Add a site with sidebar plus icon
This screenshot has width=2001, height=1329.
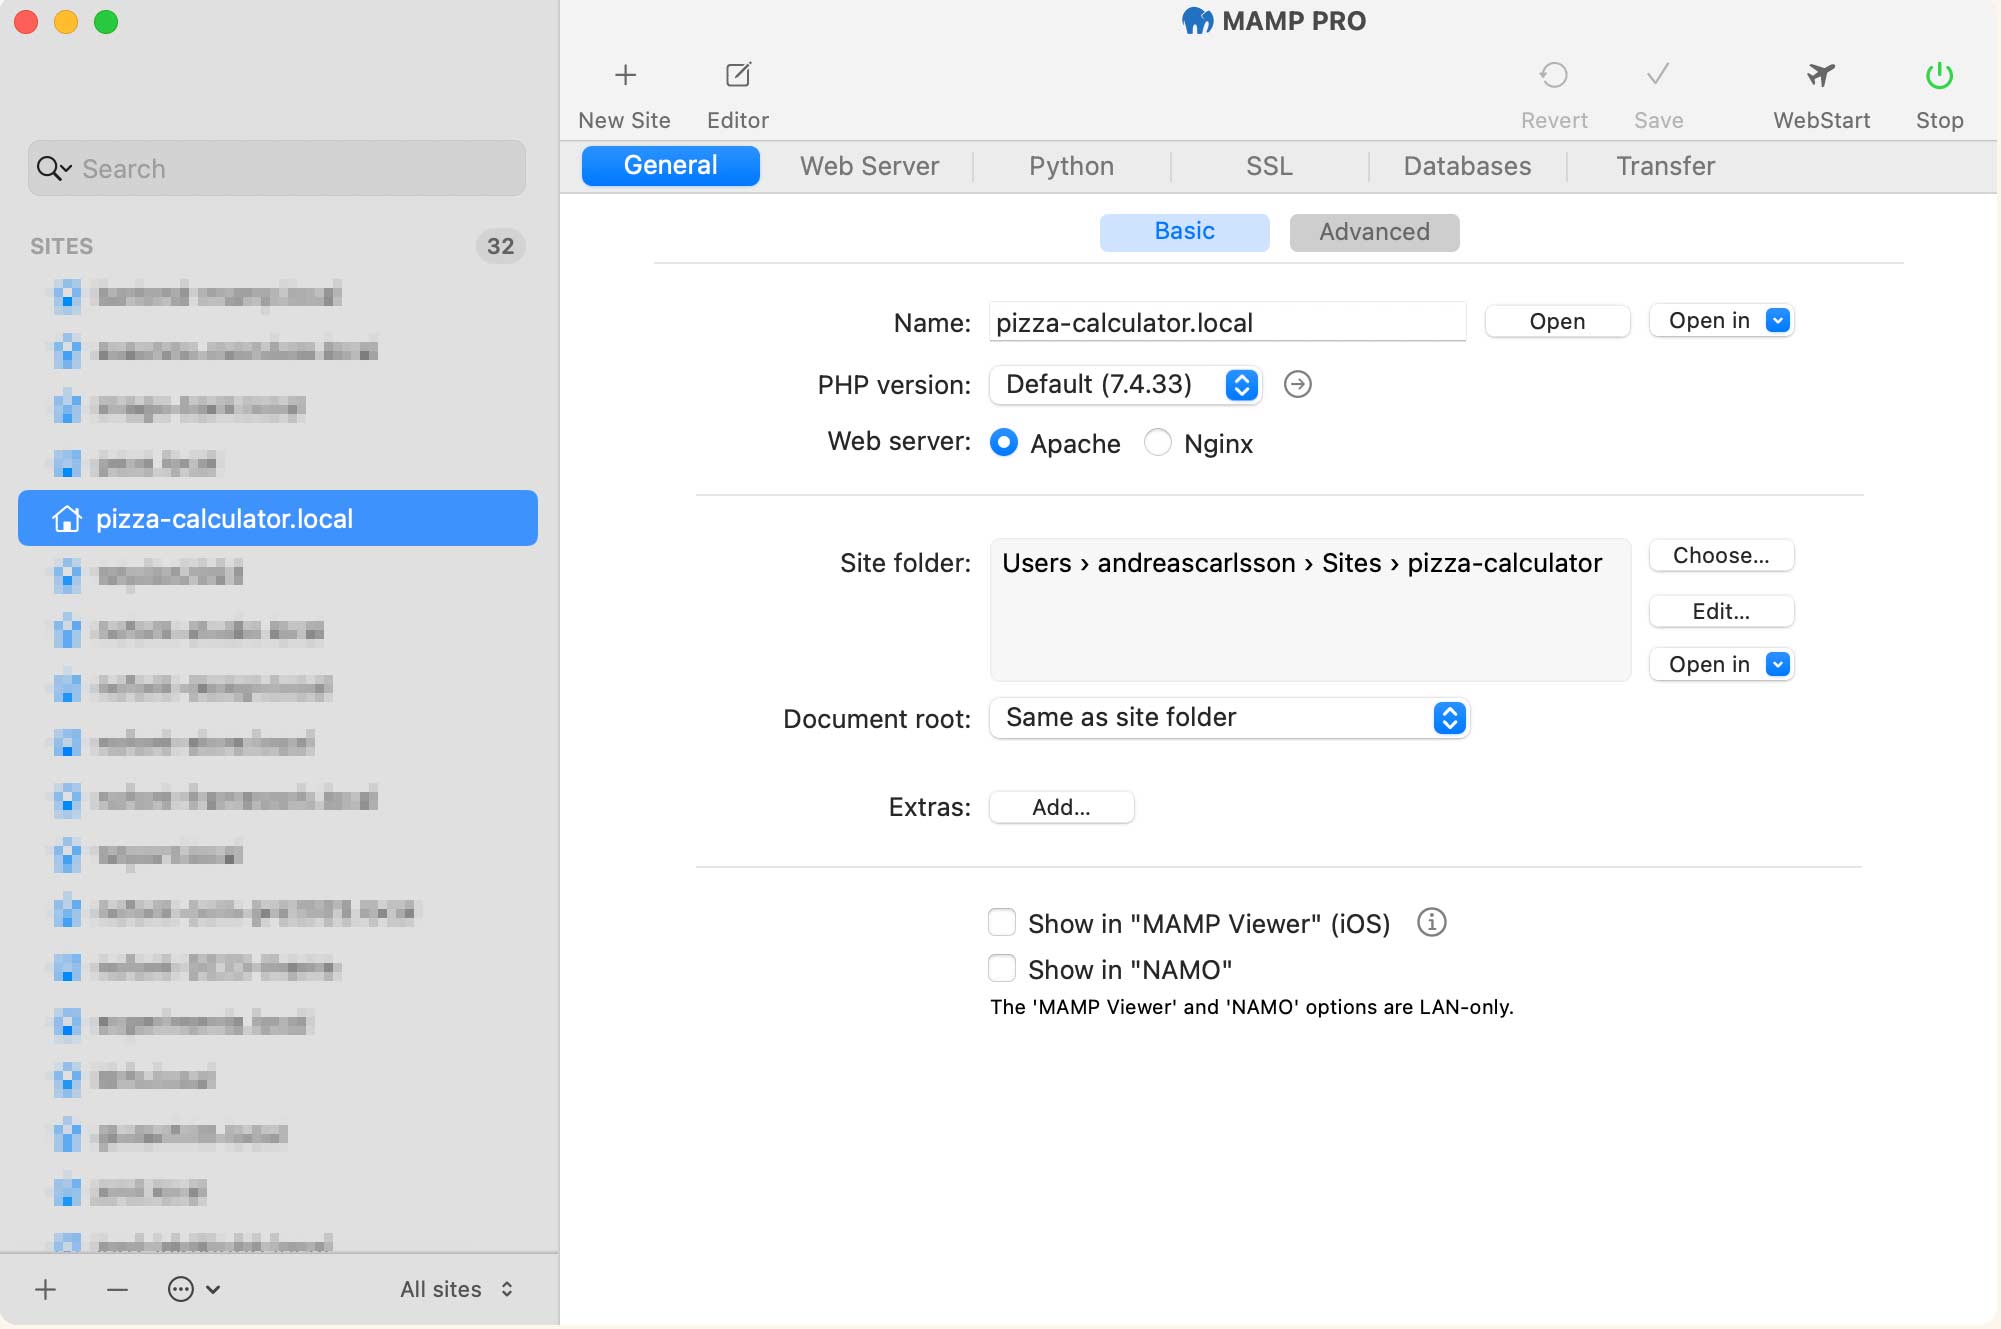coord(45,1289)
